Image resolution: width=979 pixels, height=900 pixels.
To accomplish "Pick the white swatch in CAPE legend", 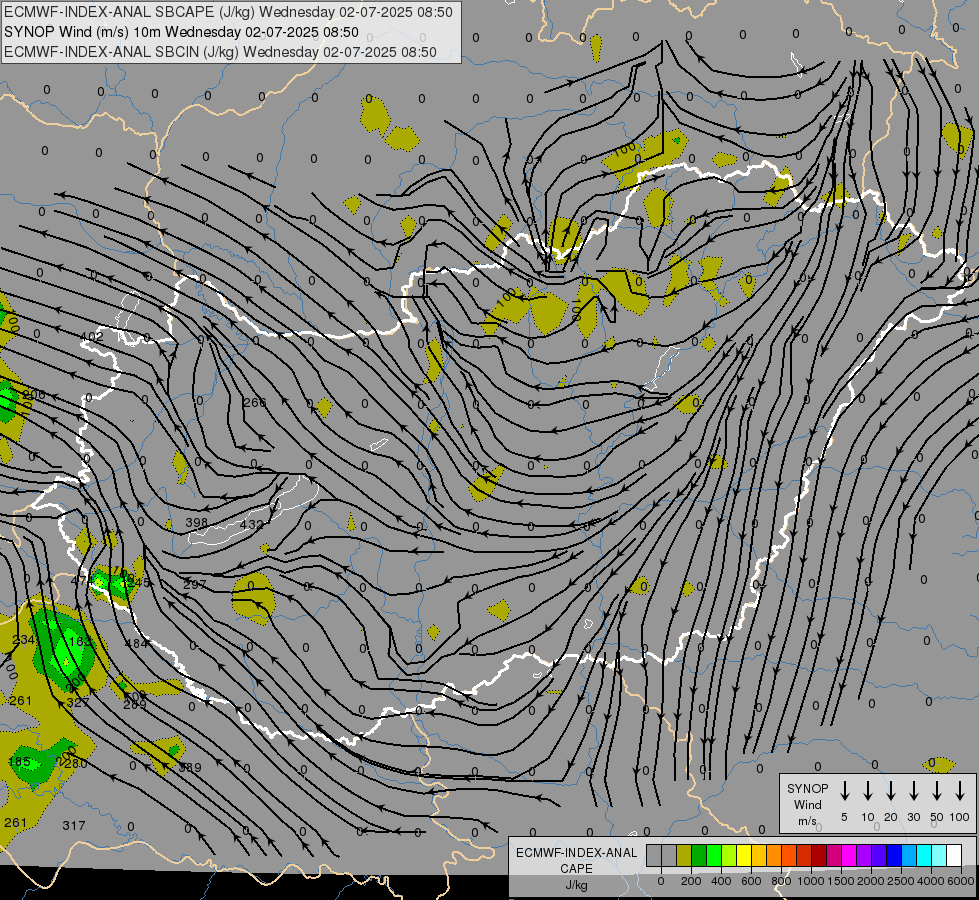I will tap(954, 855).
